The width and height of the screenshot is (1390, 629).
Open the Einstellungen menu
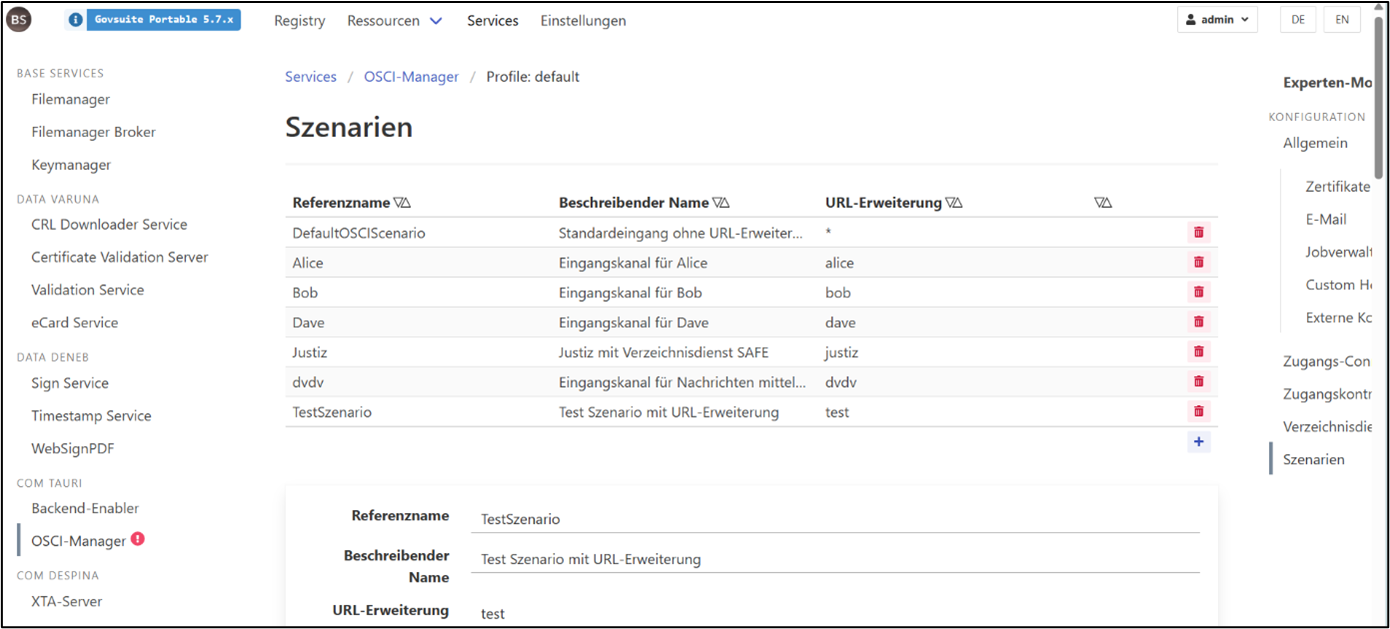pyautogui.click(x=583, y=19)
